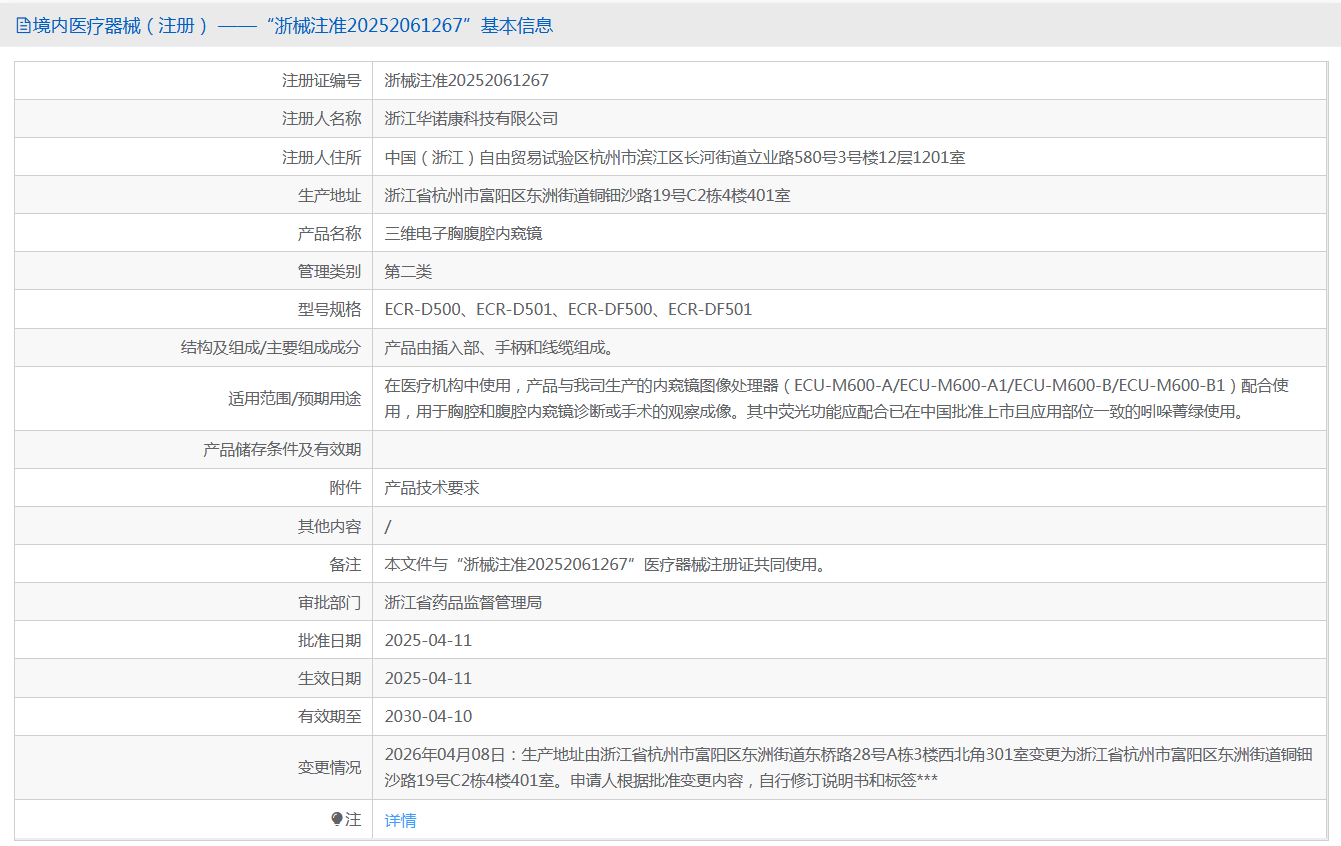Select the 管理类别 label
This screenshot has height=846, width=1341.
pyautogui.click(x=329, y=271)
